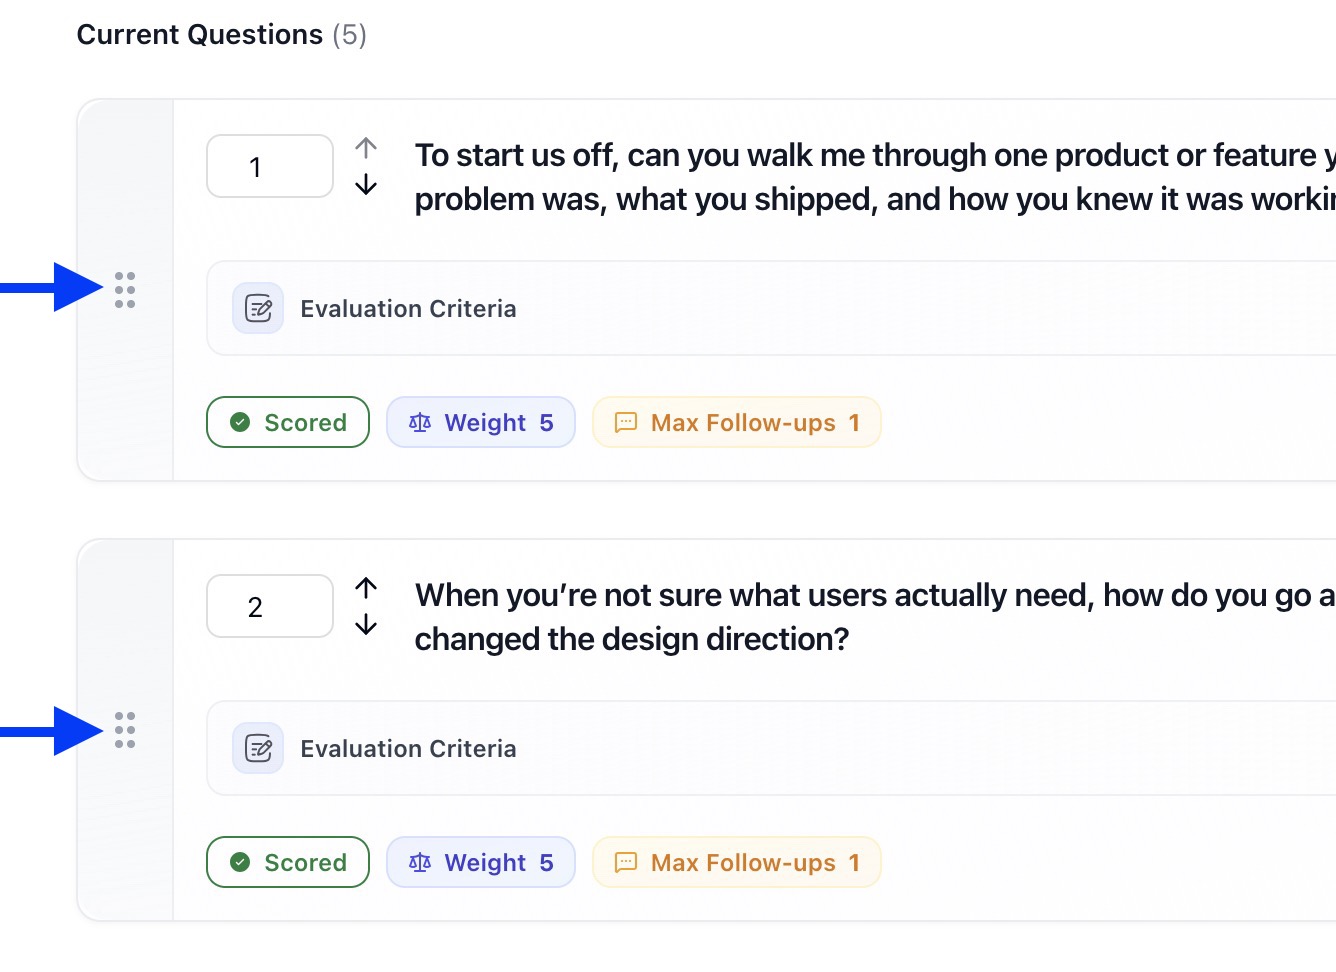The height and width of the screenshot is (972, 1336).
Task: Toggle Scored badge on question 1
Action: click(x=288, y=422)
